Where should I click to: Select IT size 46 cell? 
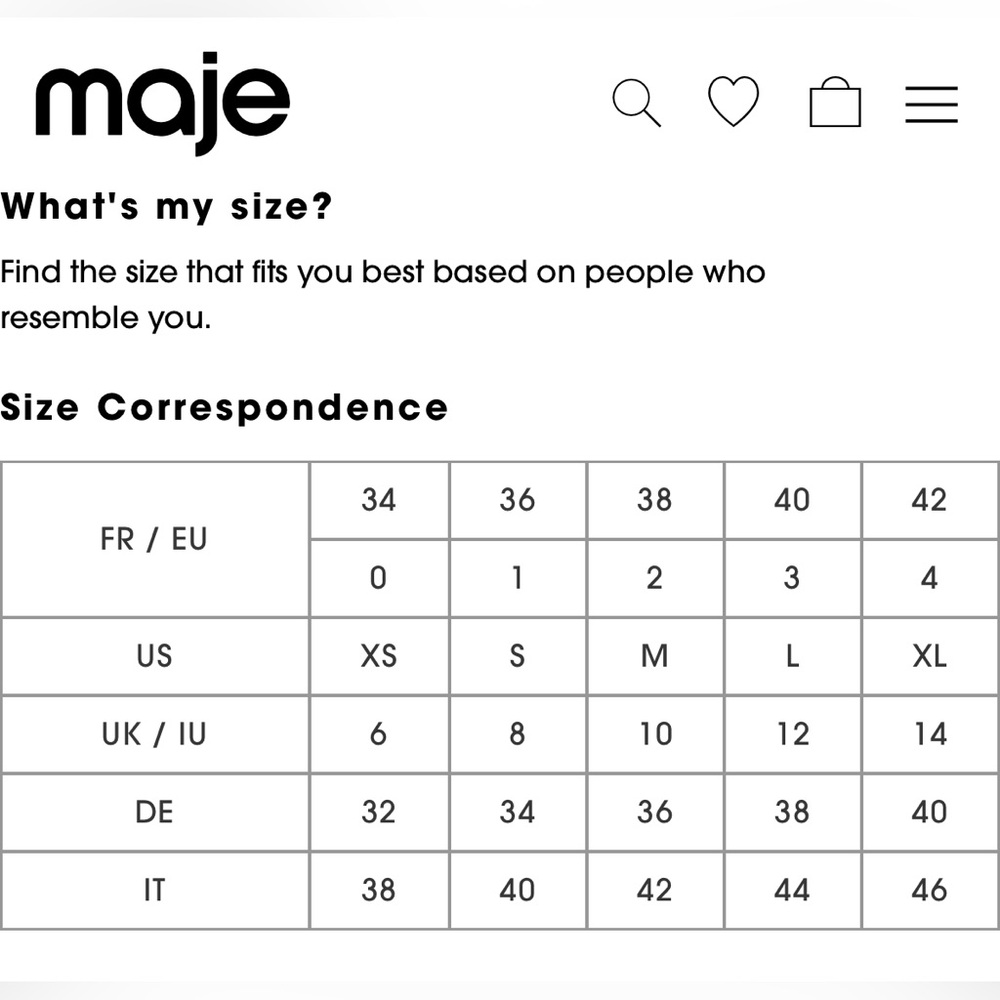929,889
